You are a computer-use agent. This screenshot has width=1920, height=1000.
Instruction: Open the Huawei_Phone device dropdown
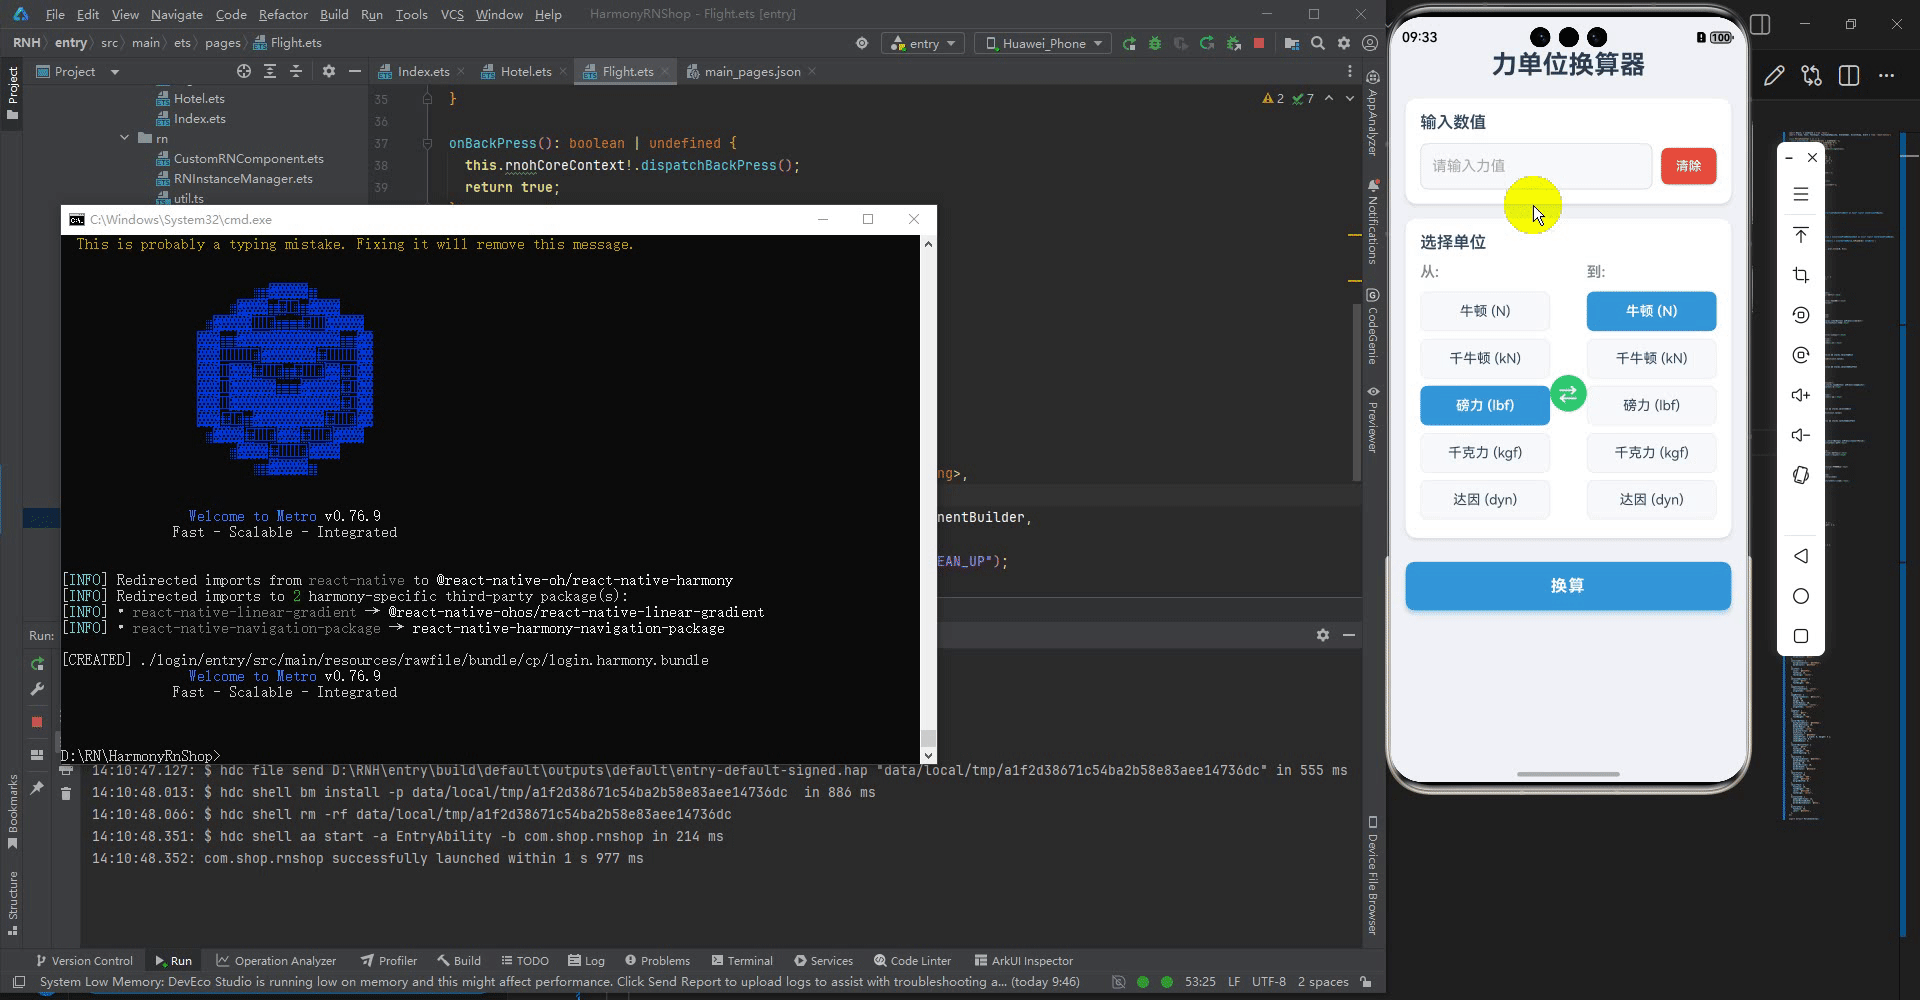coord(1044,44)
